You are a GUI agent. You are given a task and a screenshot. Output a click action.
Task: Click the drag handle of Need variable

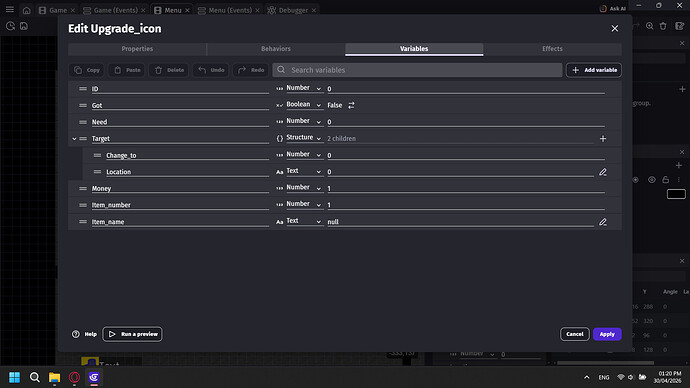[x=83, y=122]
